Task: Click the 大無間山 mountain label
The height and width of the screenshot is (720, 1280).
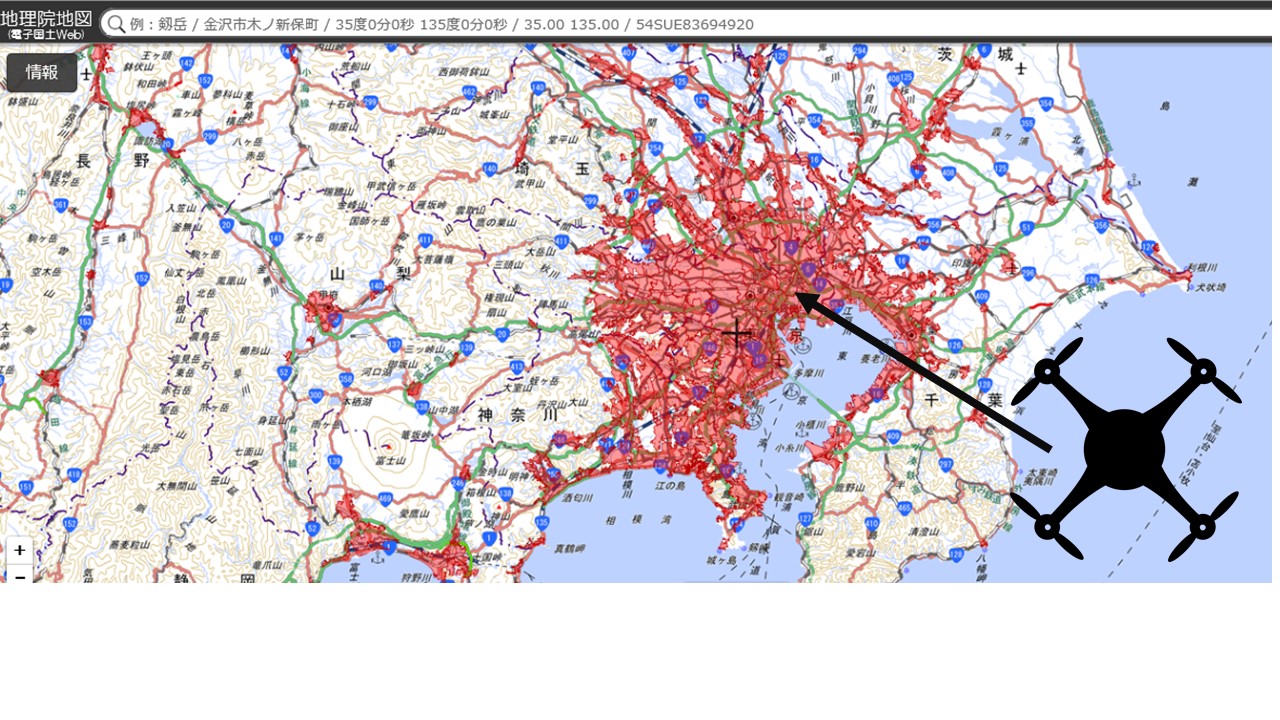Action: 177,487
